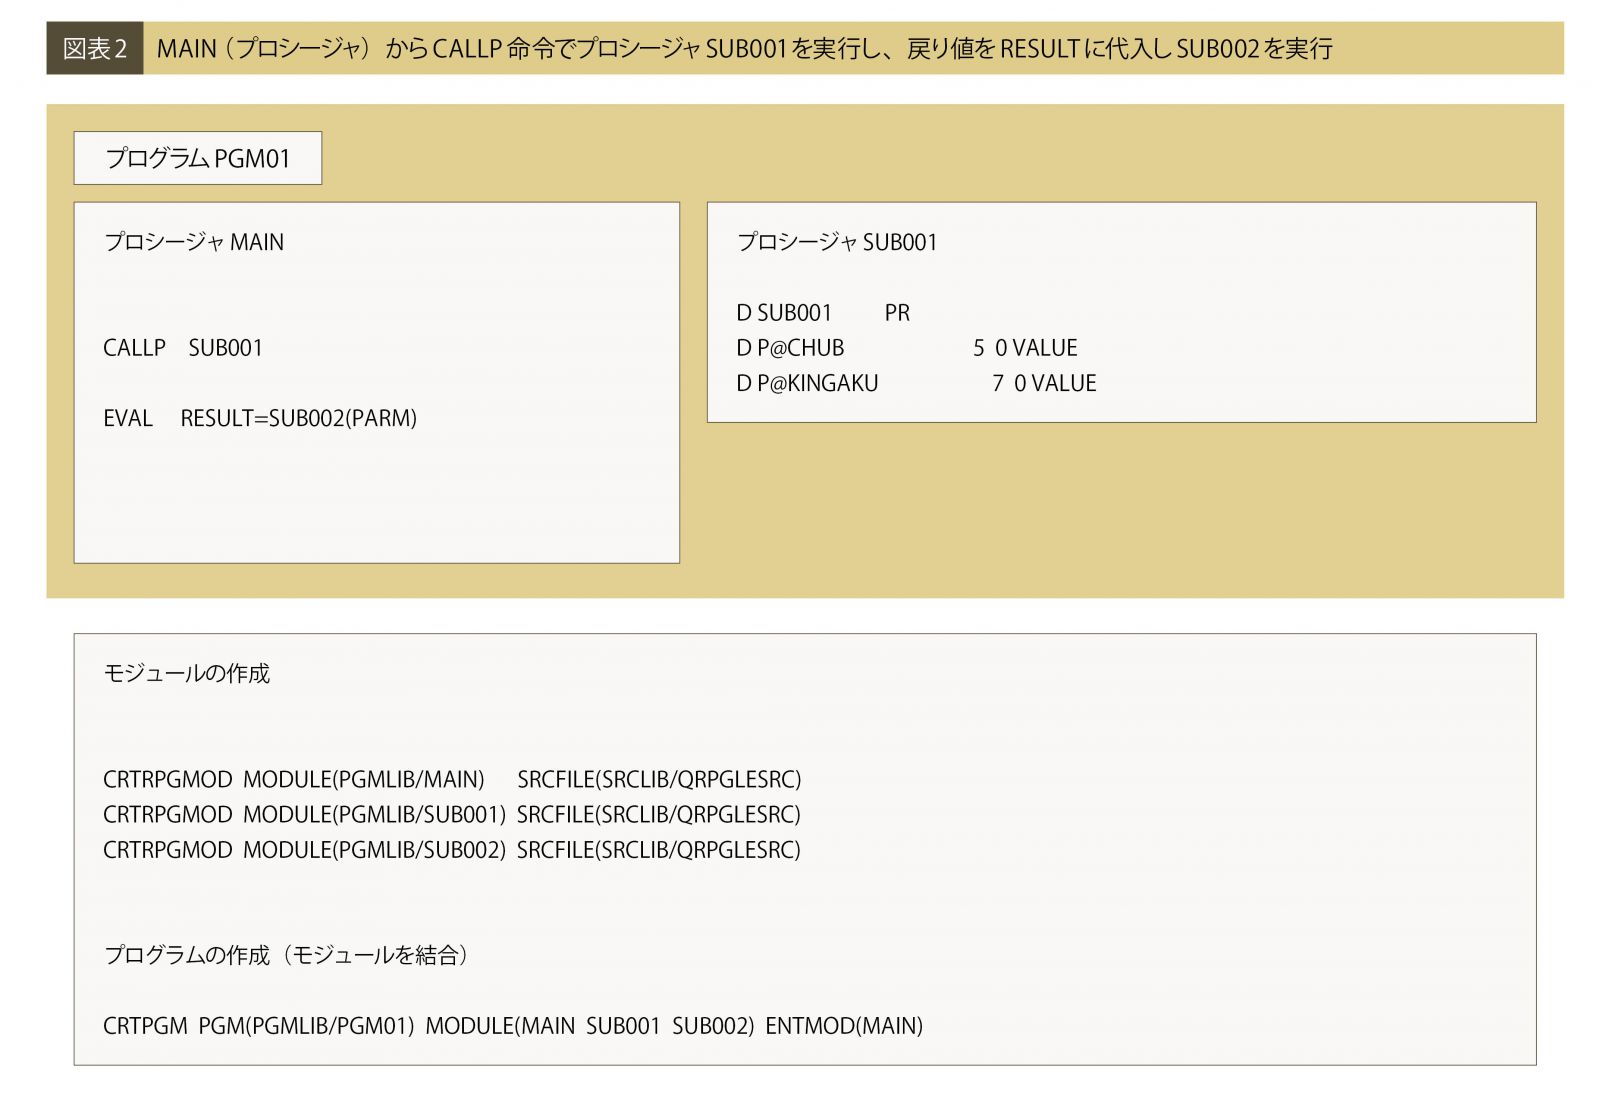Image resolution: width=1600 pixels, height=1108 pixels.
Task: Select the プログラム PGM01 label box
Action: click(x=198, y=158)
